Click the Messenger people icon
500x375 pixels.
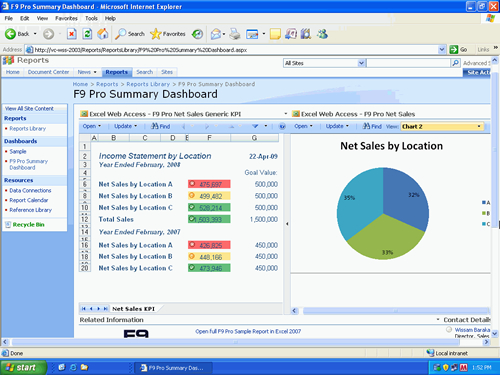[x=322, y=34]
